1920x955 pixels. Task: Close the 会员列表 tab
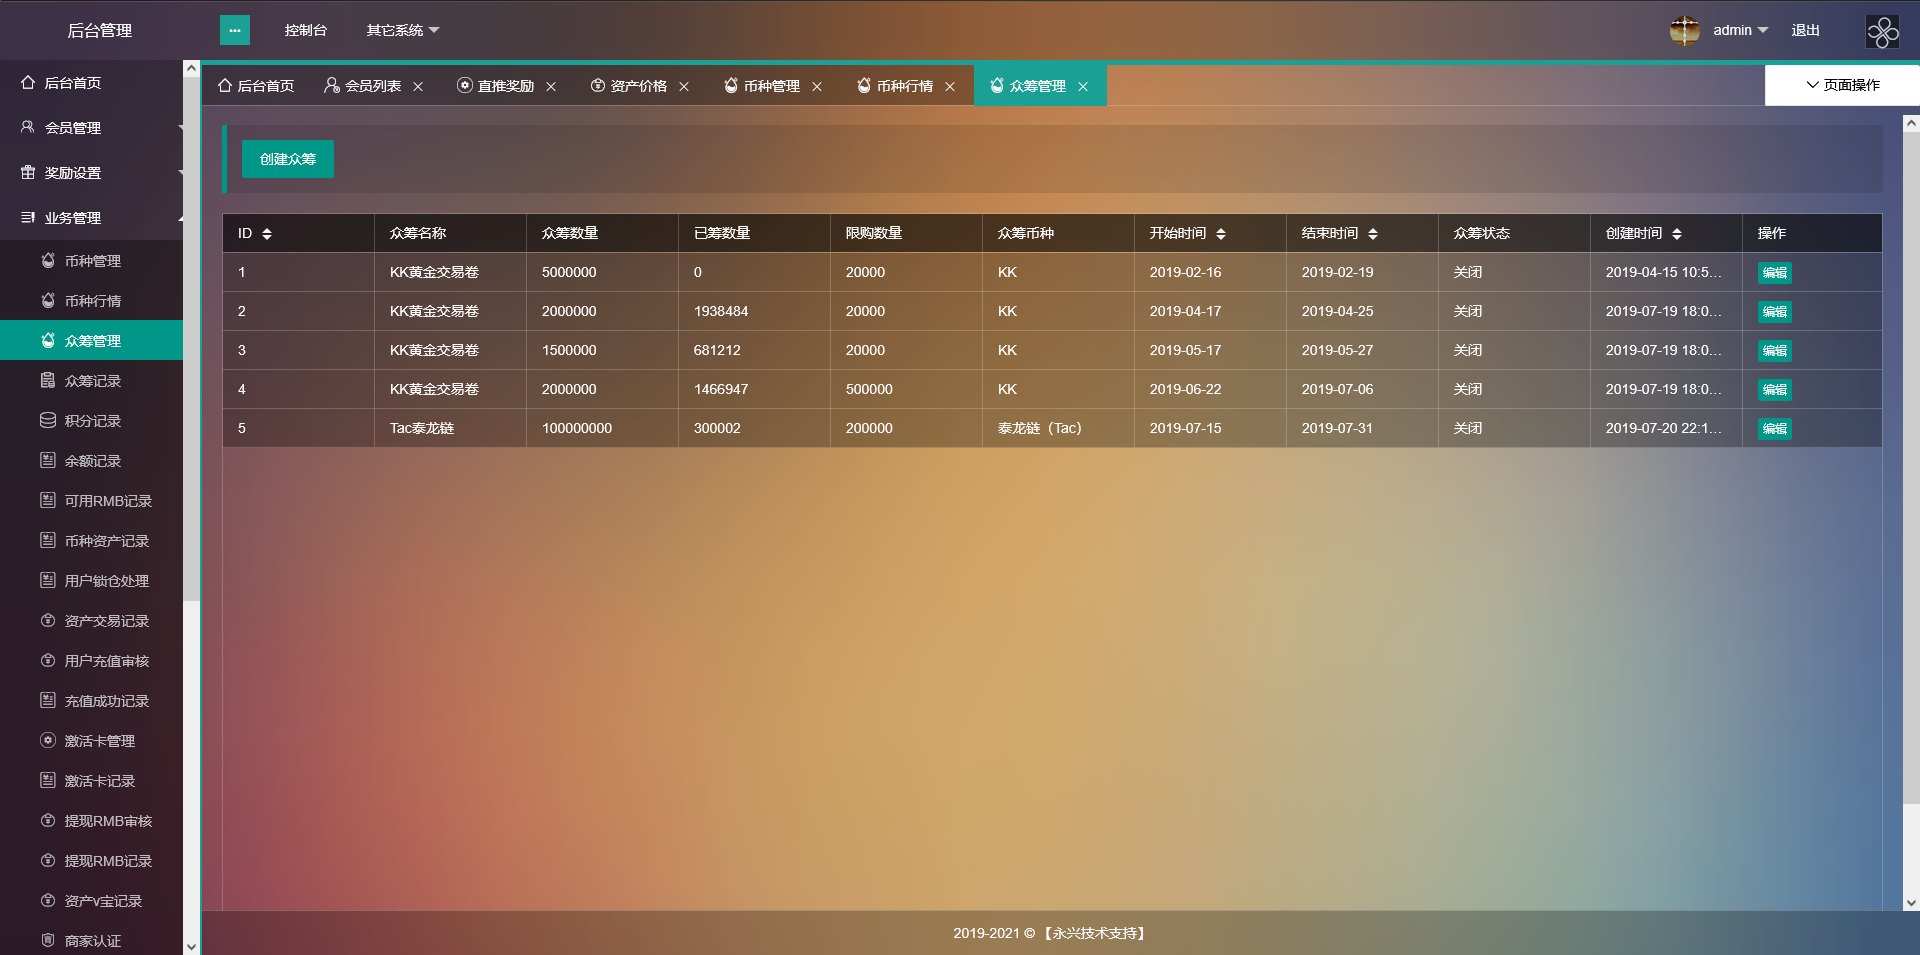tap(418, 87)
